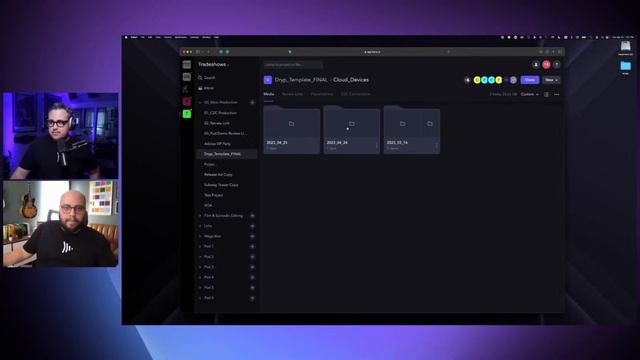Viewport: 640px width, 360px height.
Task: Add project to 00_Main Production team
Action: 252,102
